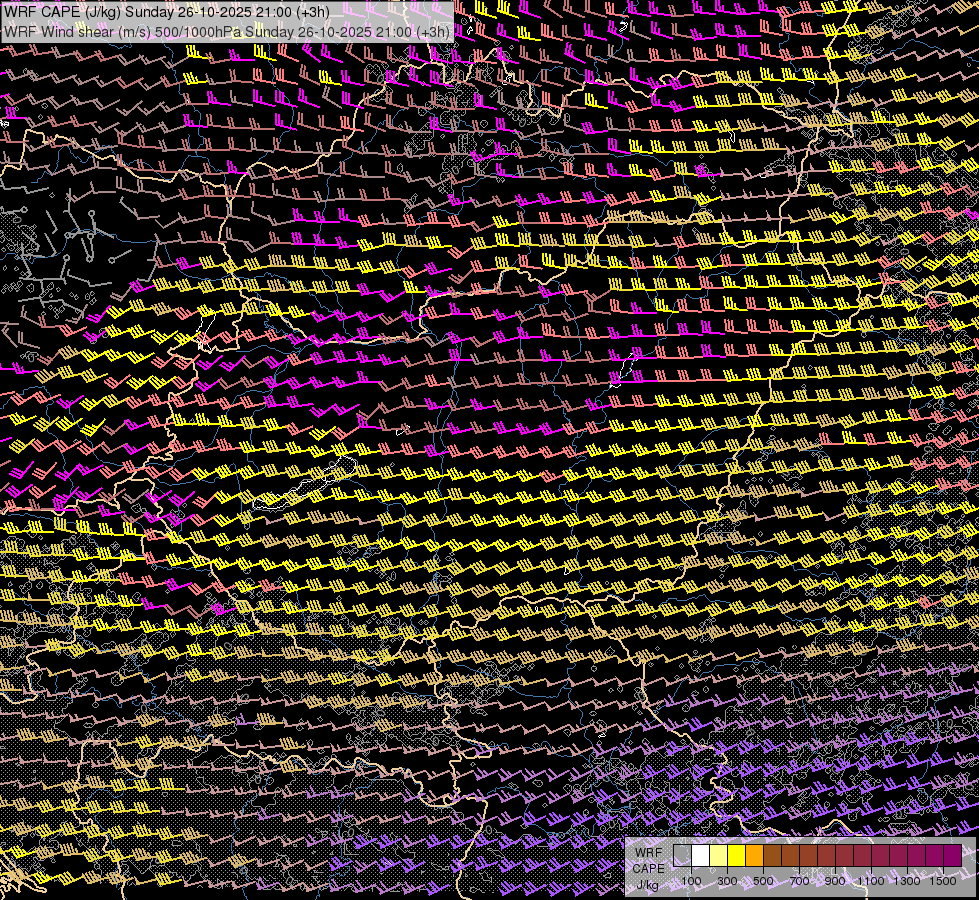Click the legend value 100
Viewport: 979px width, 900px height.
click(691, 881)
